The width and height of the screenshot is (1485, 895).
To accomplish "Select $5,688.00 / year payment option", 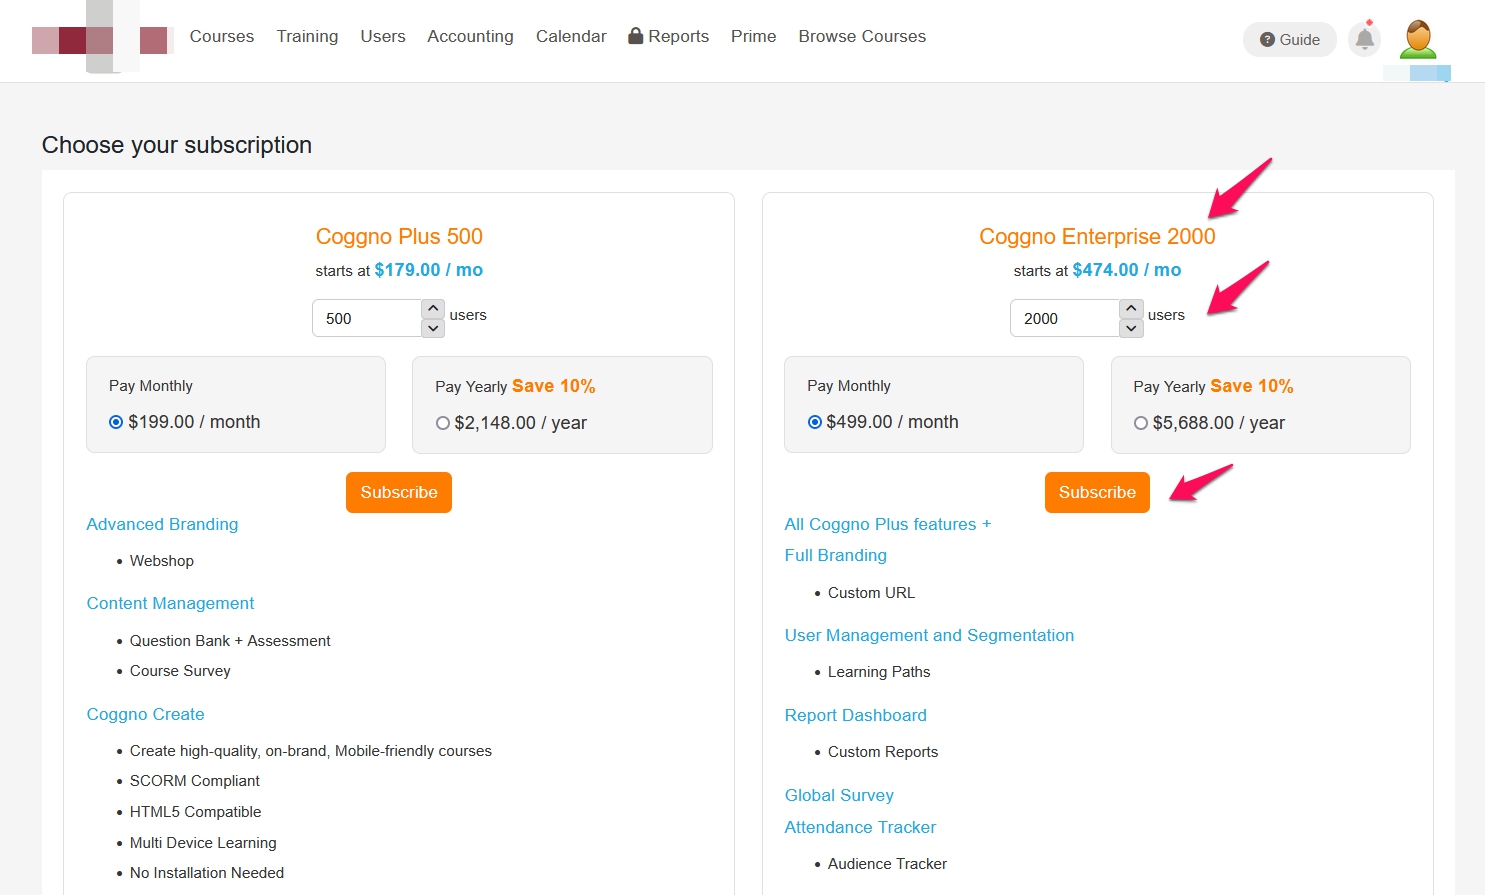I will coord(1140,423).
